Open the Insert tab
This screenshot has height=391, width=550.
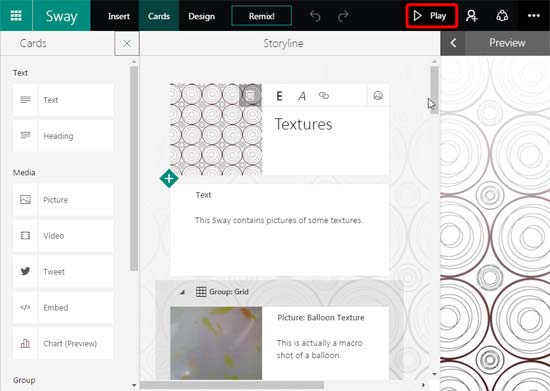[119, 16]
